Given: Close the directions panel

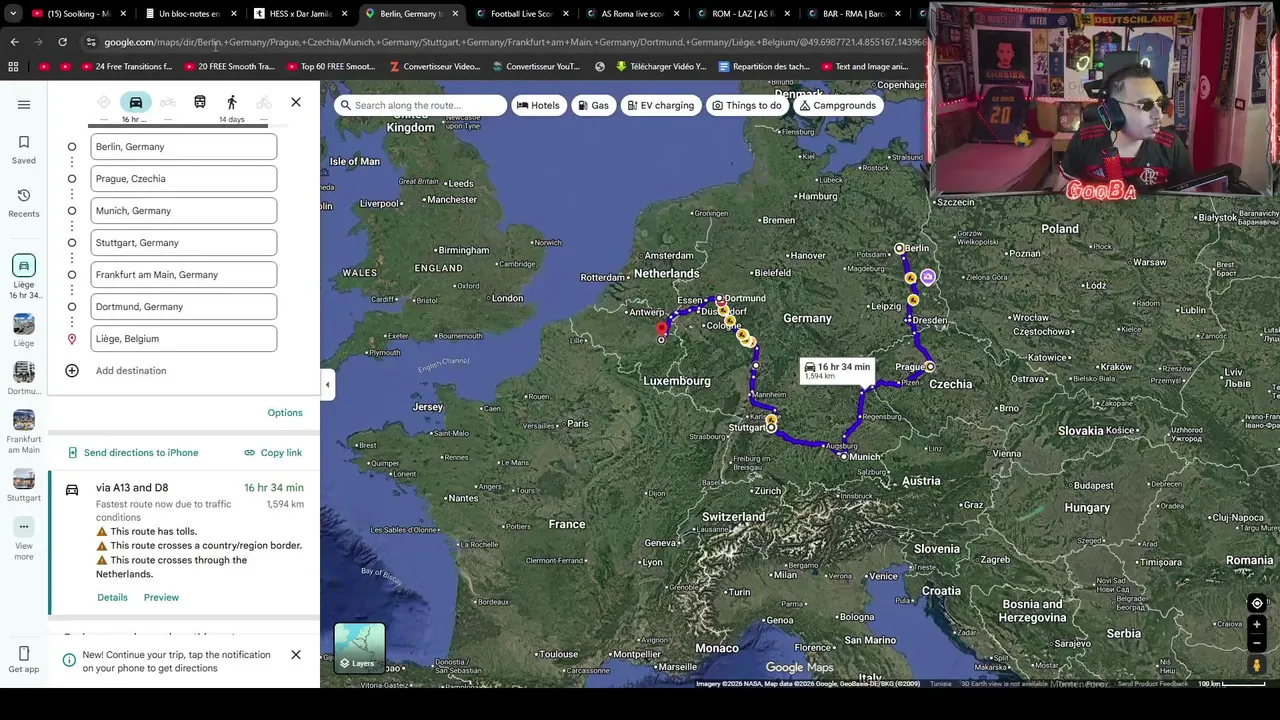Looking at the screenshot, I should [x=296, y=102].
